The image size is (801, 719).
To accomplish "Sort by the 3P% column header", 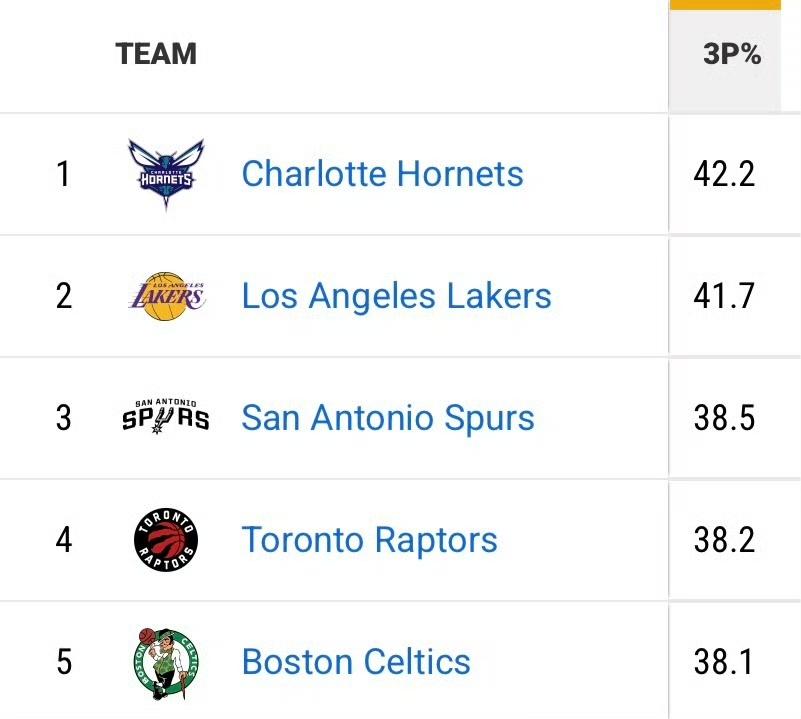I will (x=731, y=54).
